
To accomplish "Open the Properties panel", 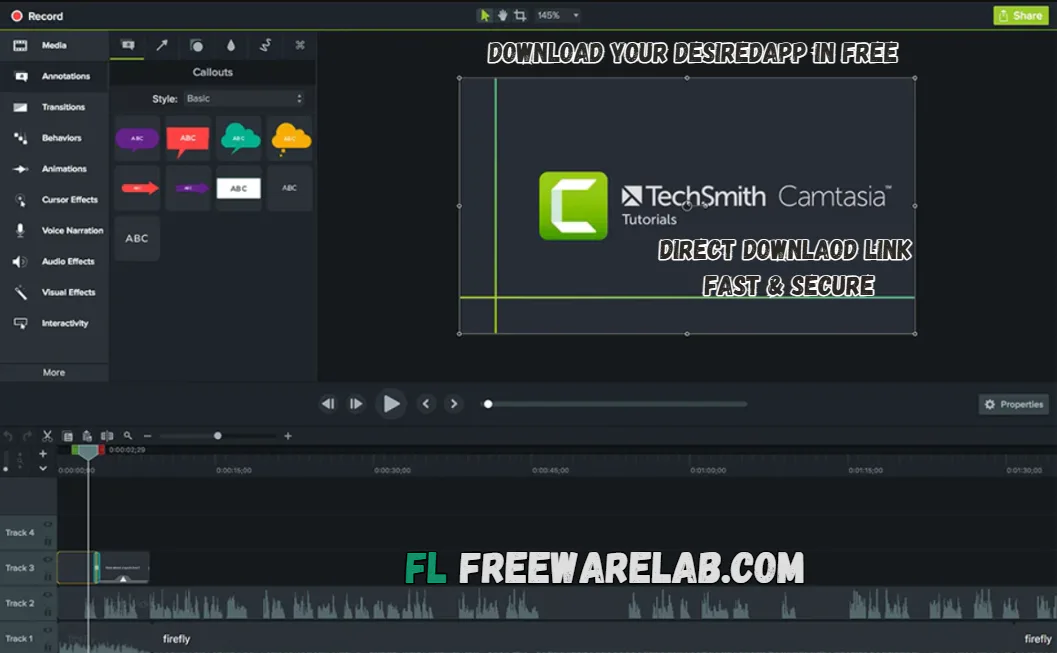I will pos(1012,404).
